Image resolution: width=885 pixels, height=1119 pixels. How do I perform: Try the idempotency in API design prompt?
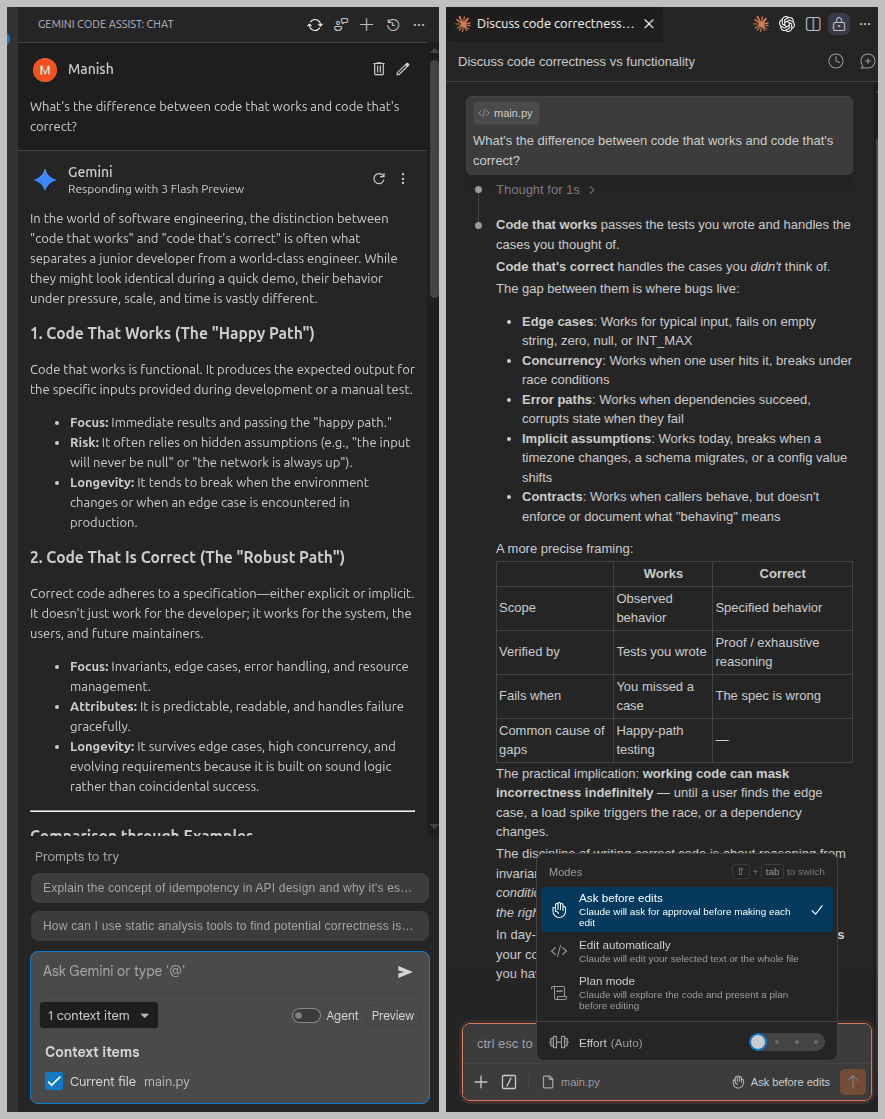click(x=230, y=888)
